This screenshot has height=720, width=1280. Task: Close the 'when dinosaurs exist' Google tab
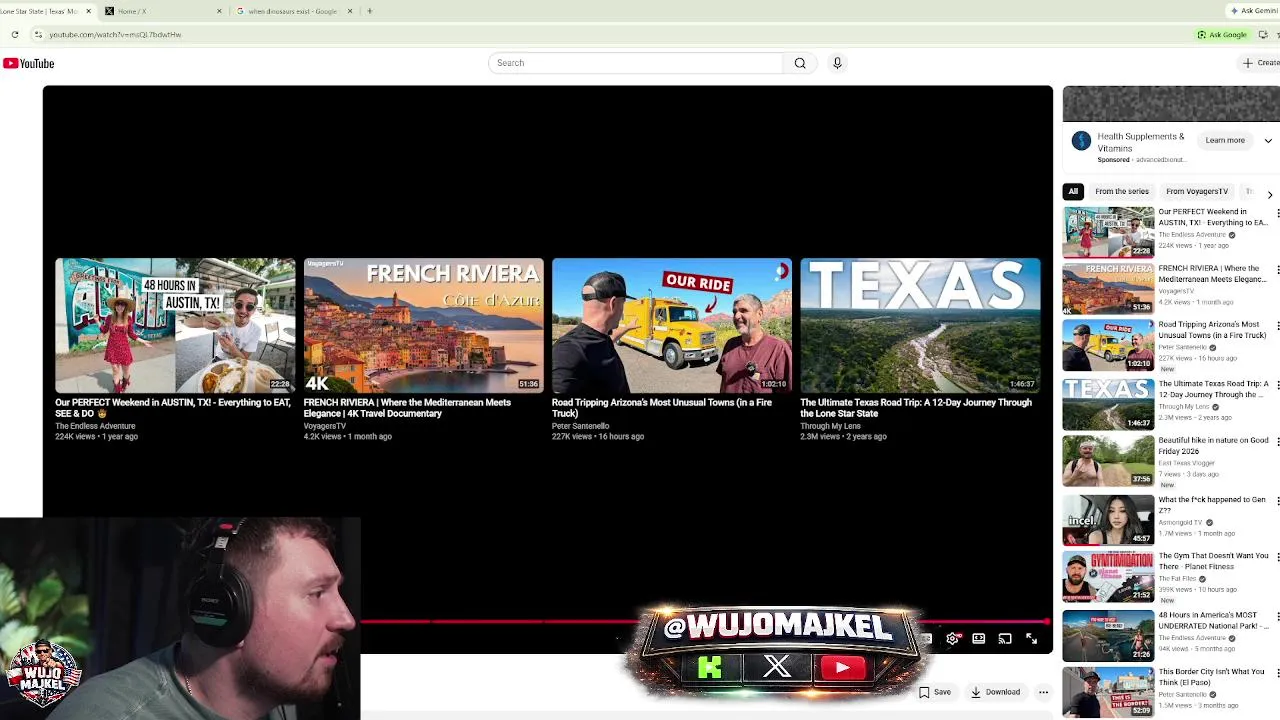350,11
